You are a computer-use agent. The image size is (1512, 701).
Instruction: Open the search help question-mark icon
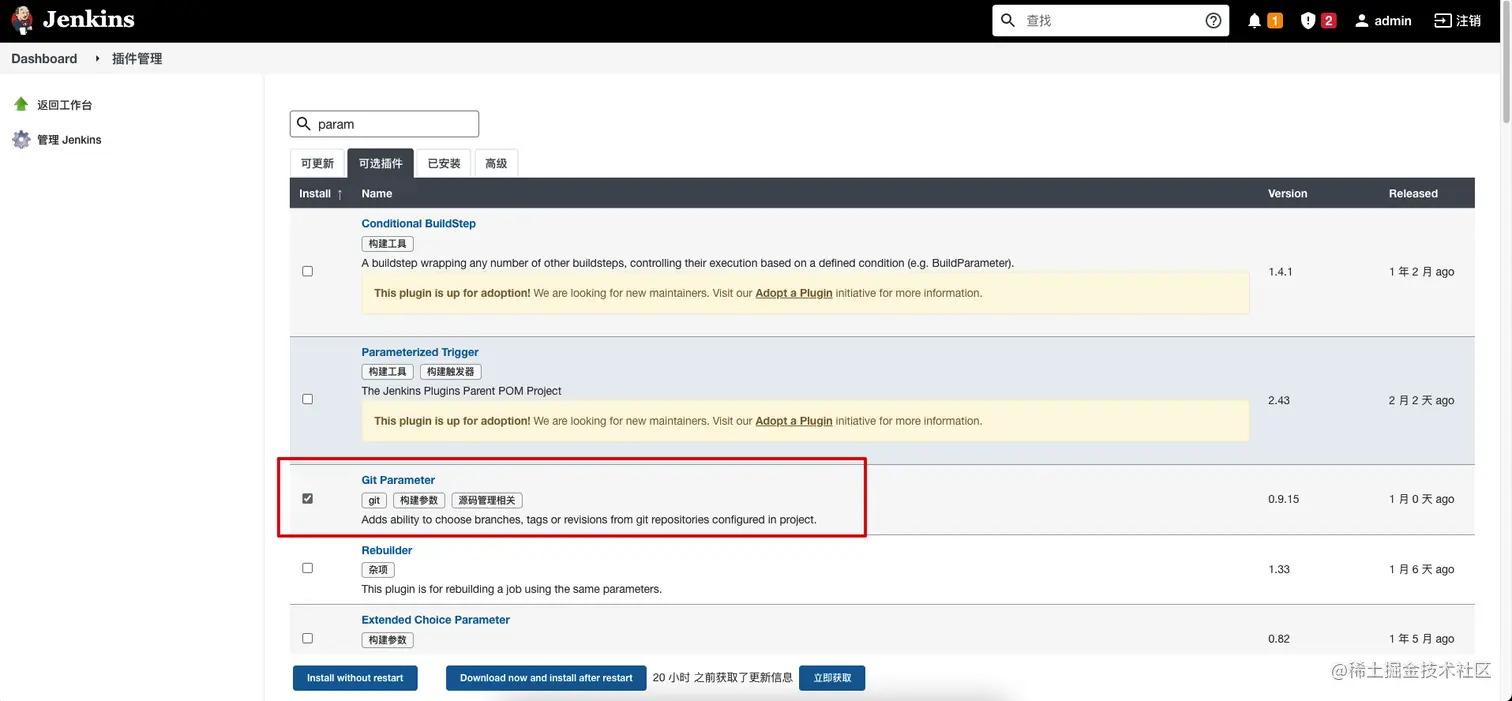(1213, 20)
